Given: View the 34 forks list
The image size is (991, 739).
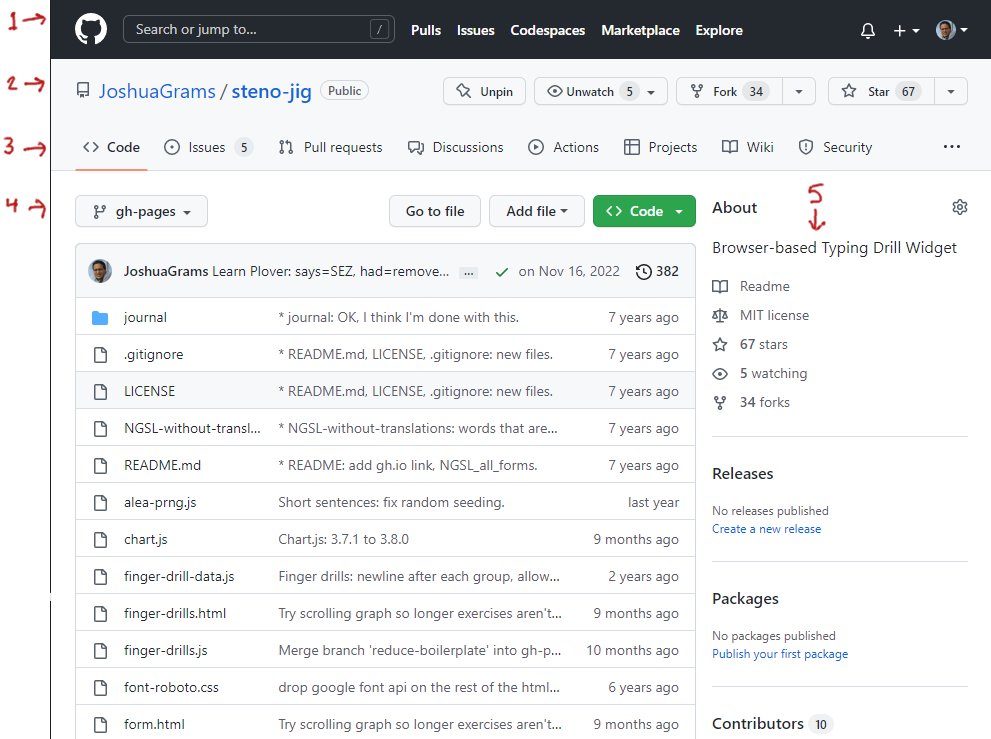Looking at the screenshot, I should [x=751, y=403].
